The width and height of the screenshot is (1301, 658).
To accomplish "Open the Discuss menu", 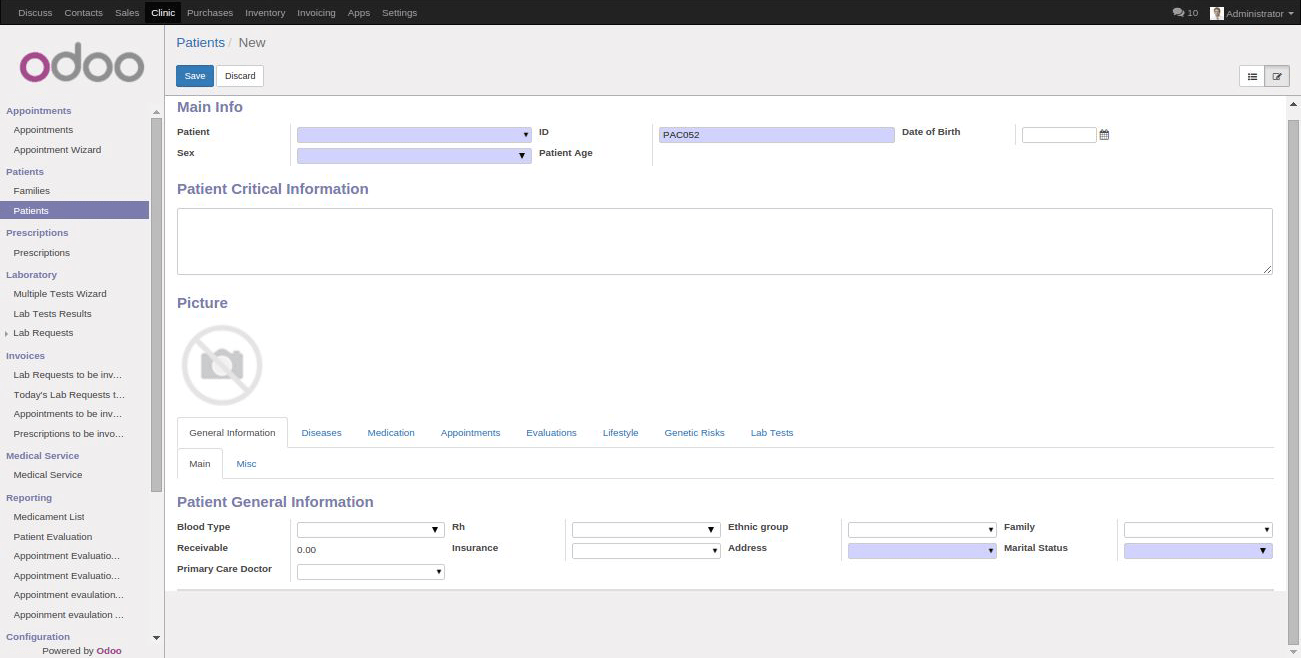I will (x=35, y=13).
